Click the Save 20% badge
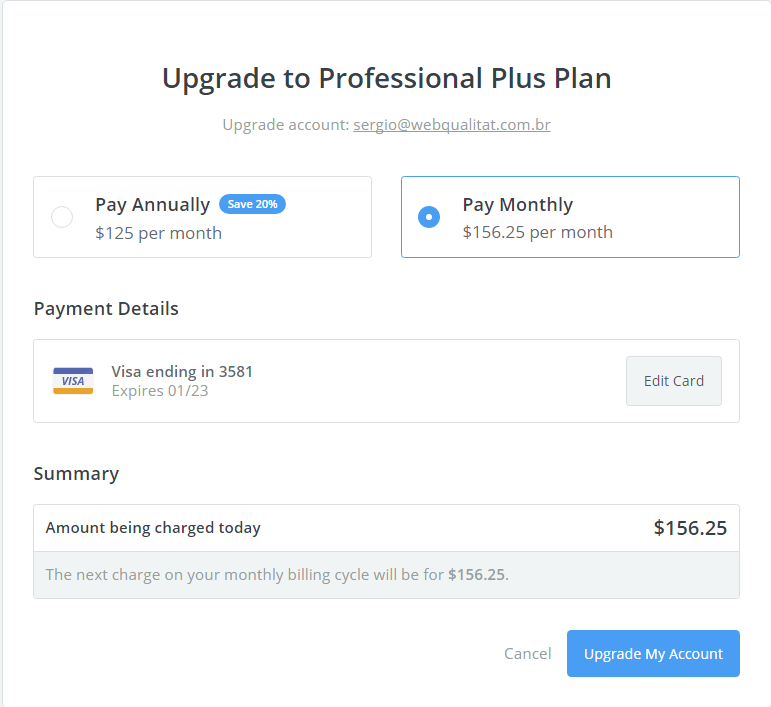 coord(253,204)
